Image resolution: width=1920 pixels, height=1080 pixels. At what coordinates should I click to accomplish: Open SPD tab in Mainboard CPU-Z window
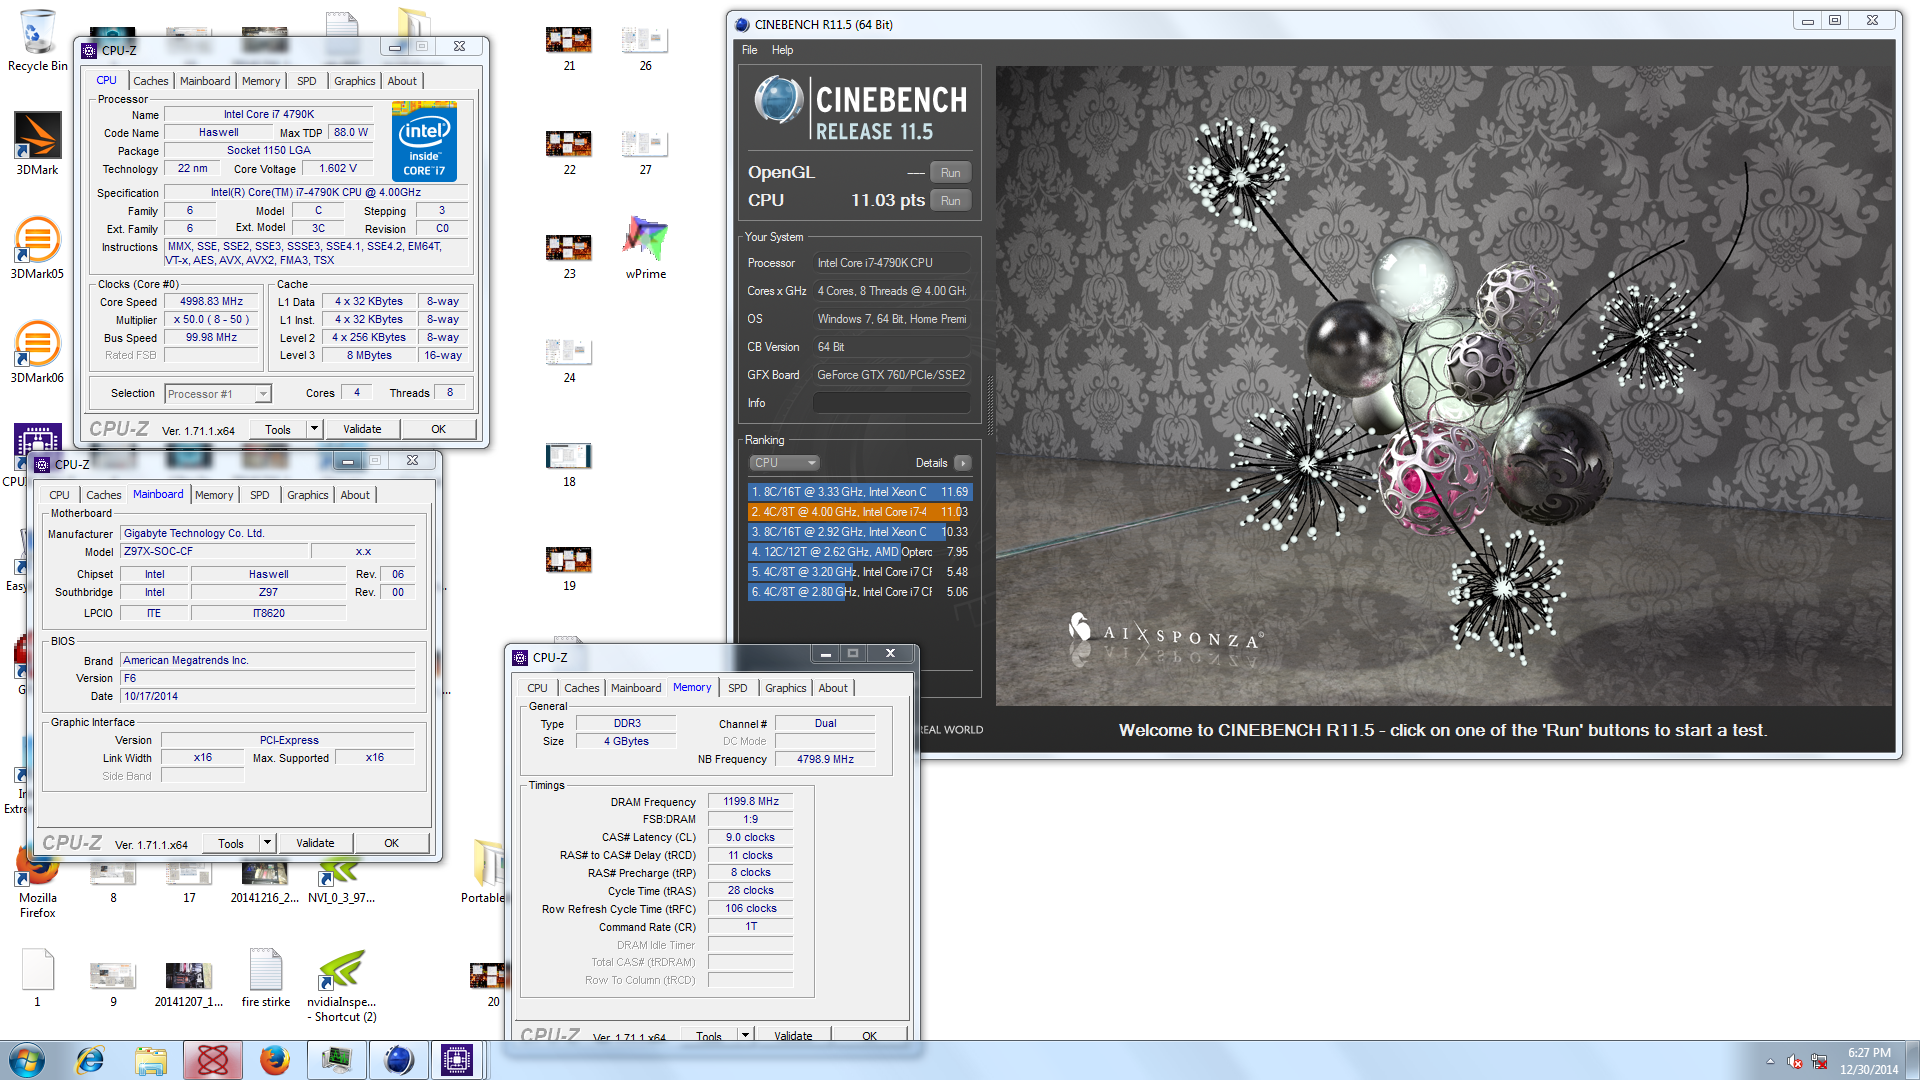point(260,495)
